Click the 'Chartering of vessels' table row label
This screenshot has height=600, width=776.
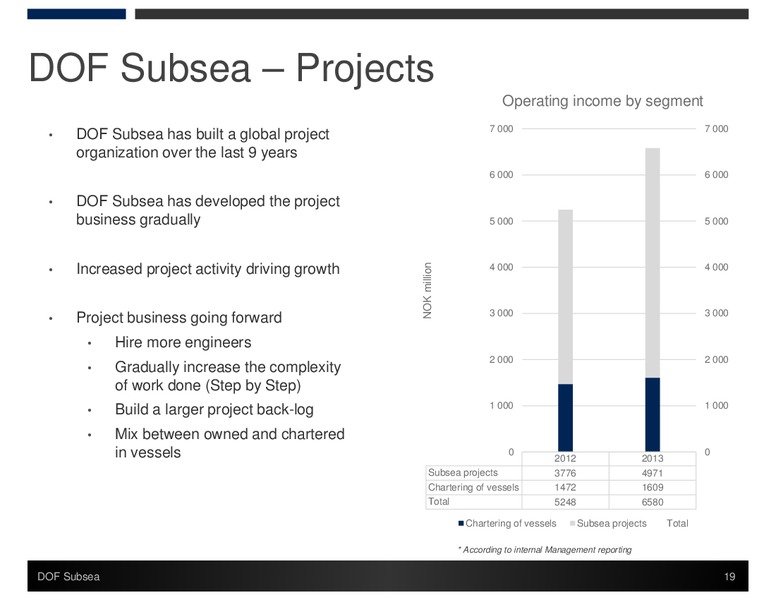pyautogui.click(x=474, y=487)
